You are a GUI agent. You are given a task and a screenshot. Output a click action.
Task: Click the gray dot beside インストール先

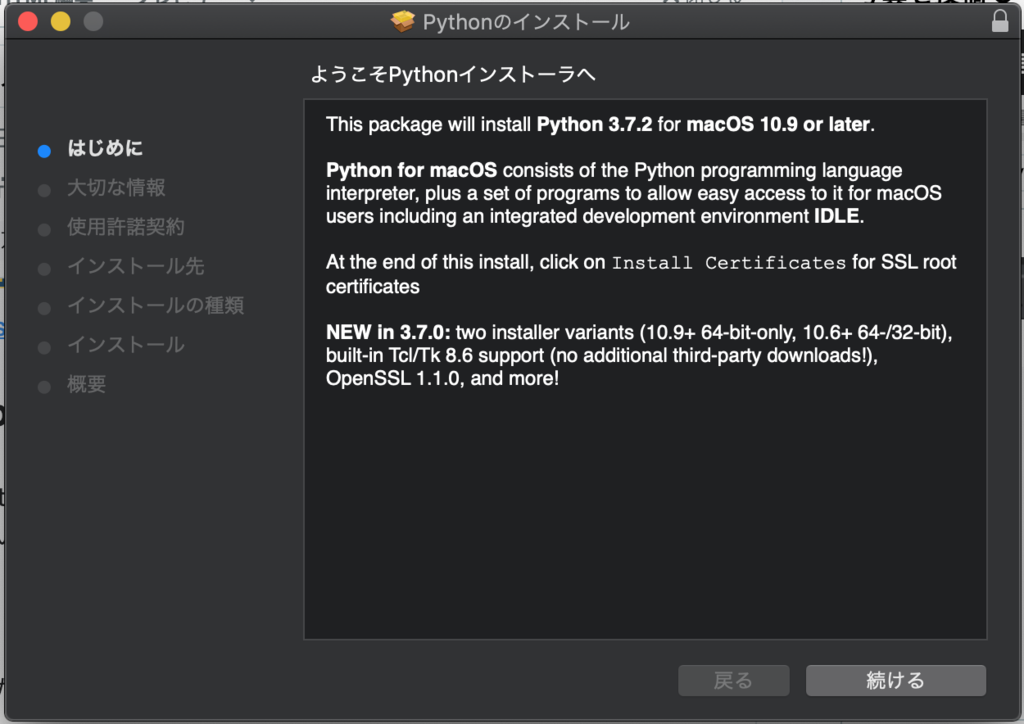pyautogui.click(x=43, y=267)
